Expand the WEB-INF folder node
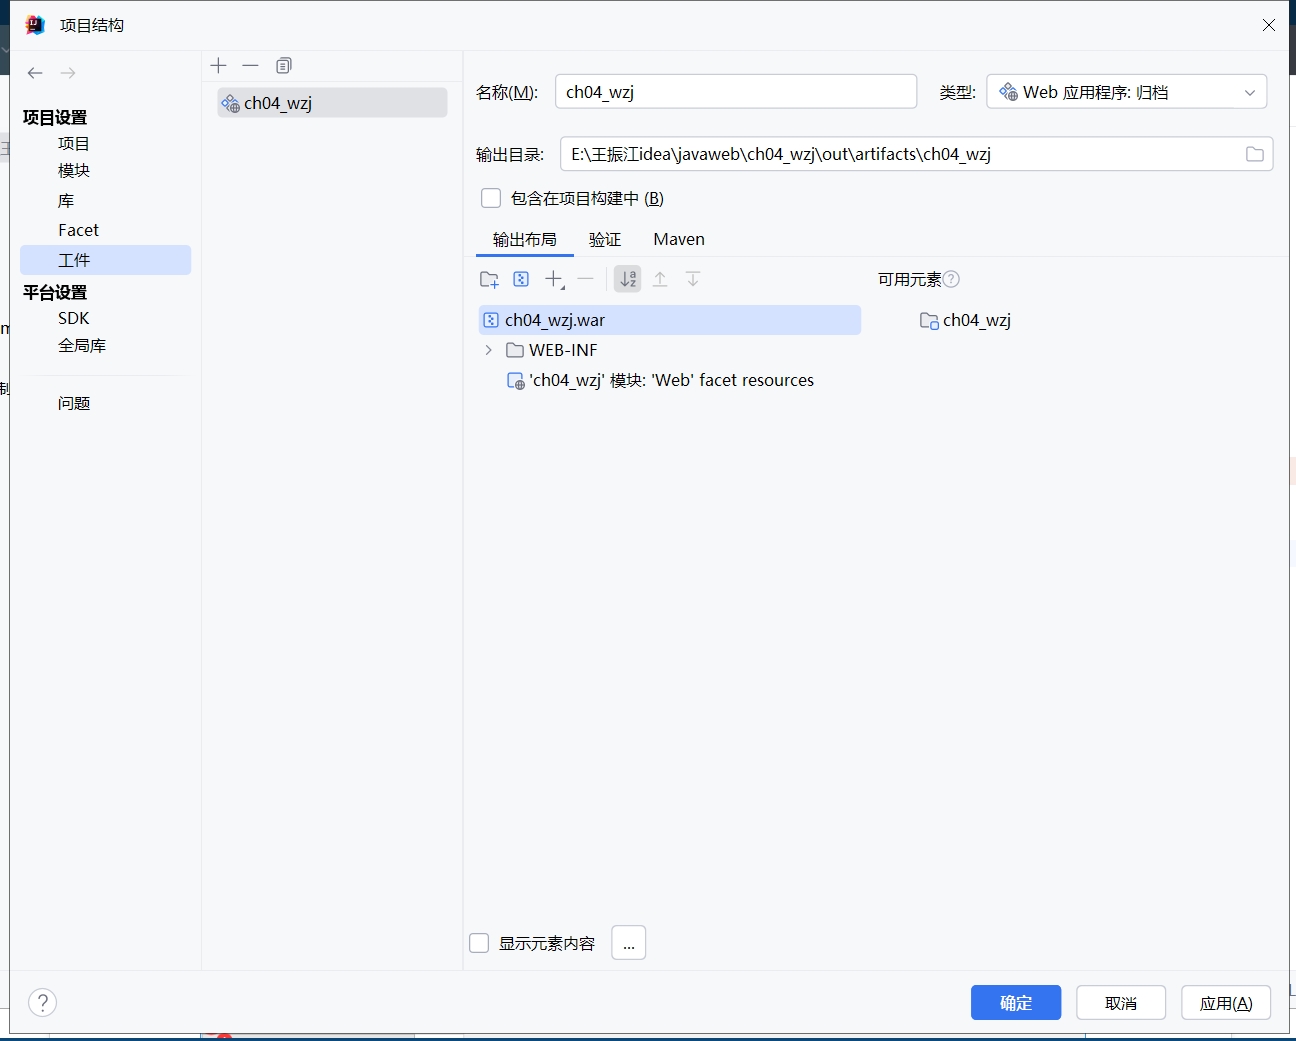The height and width of the screenshot is (1041, 1296). pos(488,350)
